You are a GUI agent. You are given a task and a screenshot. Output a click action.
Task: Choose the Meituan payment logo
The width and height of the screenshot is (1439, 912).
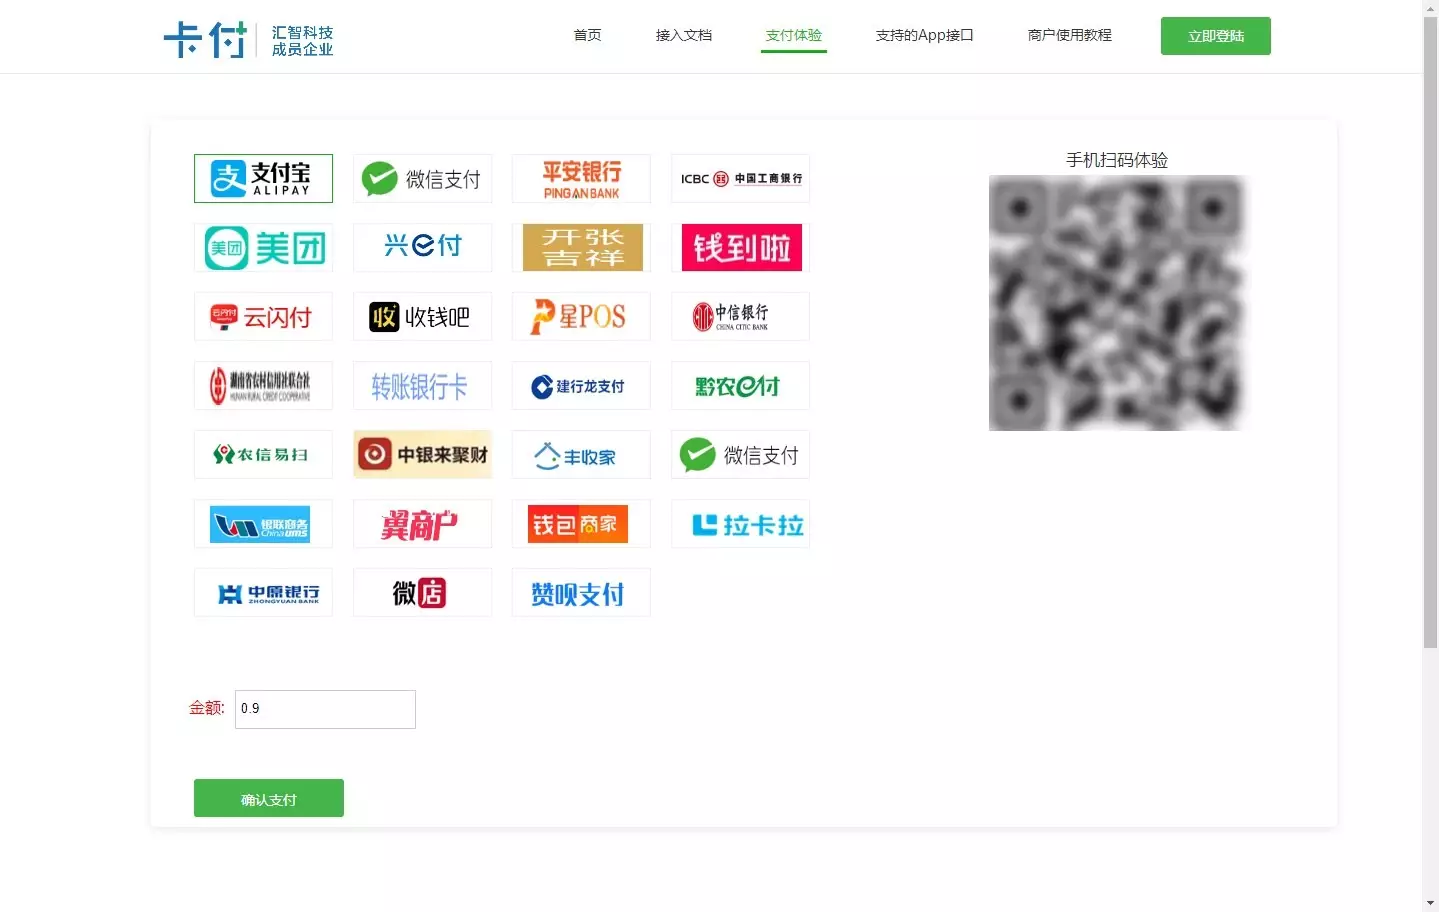[x=263, y=247]
